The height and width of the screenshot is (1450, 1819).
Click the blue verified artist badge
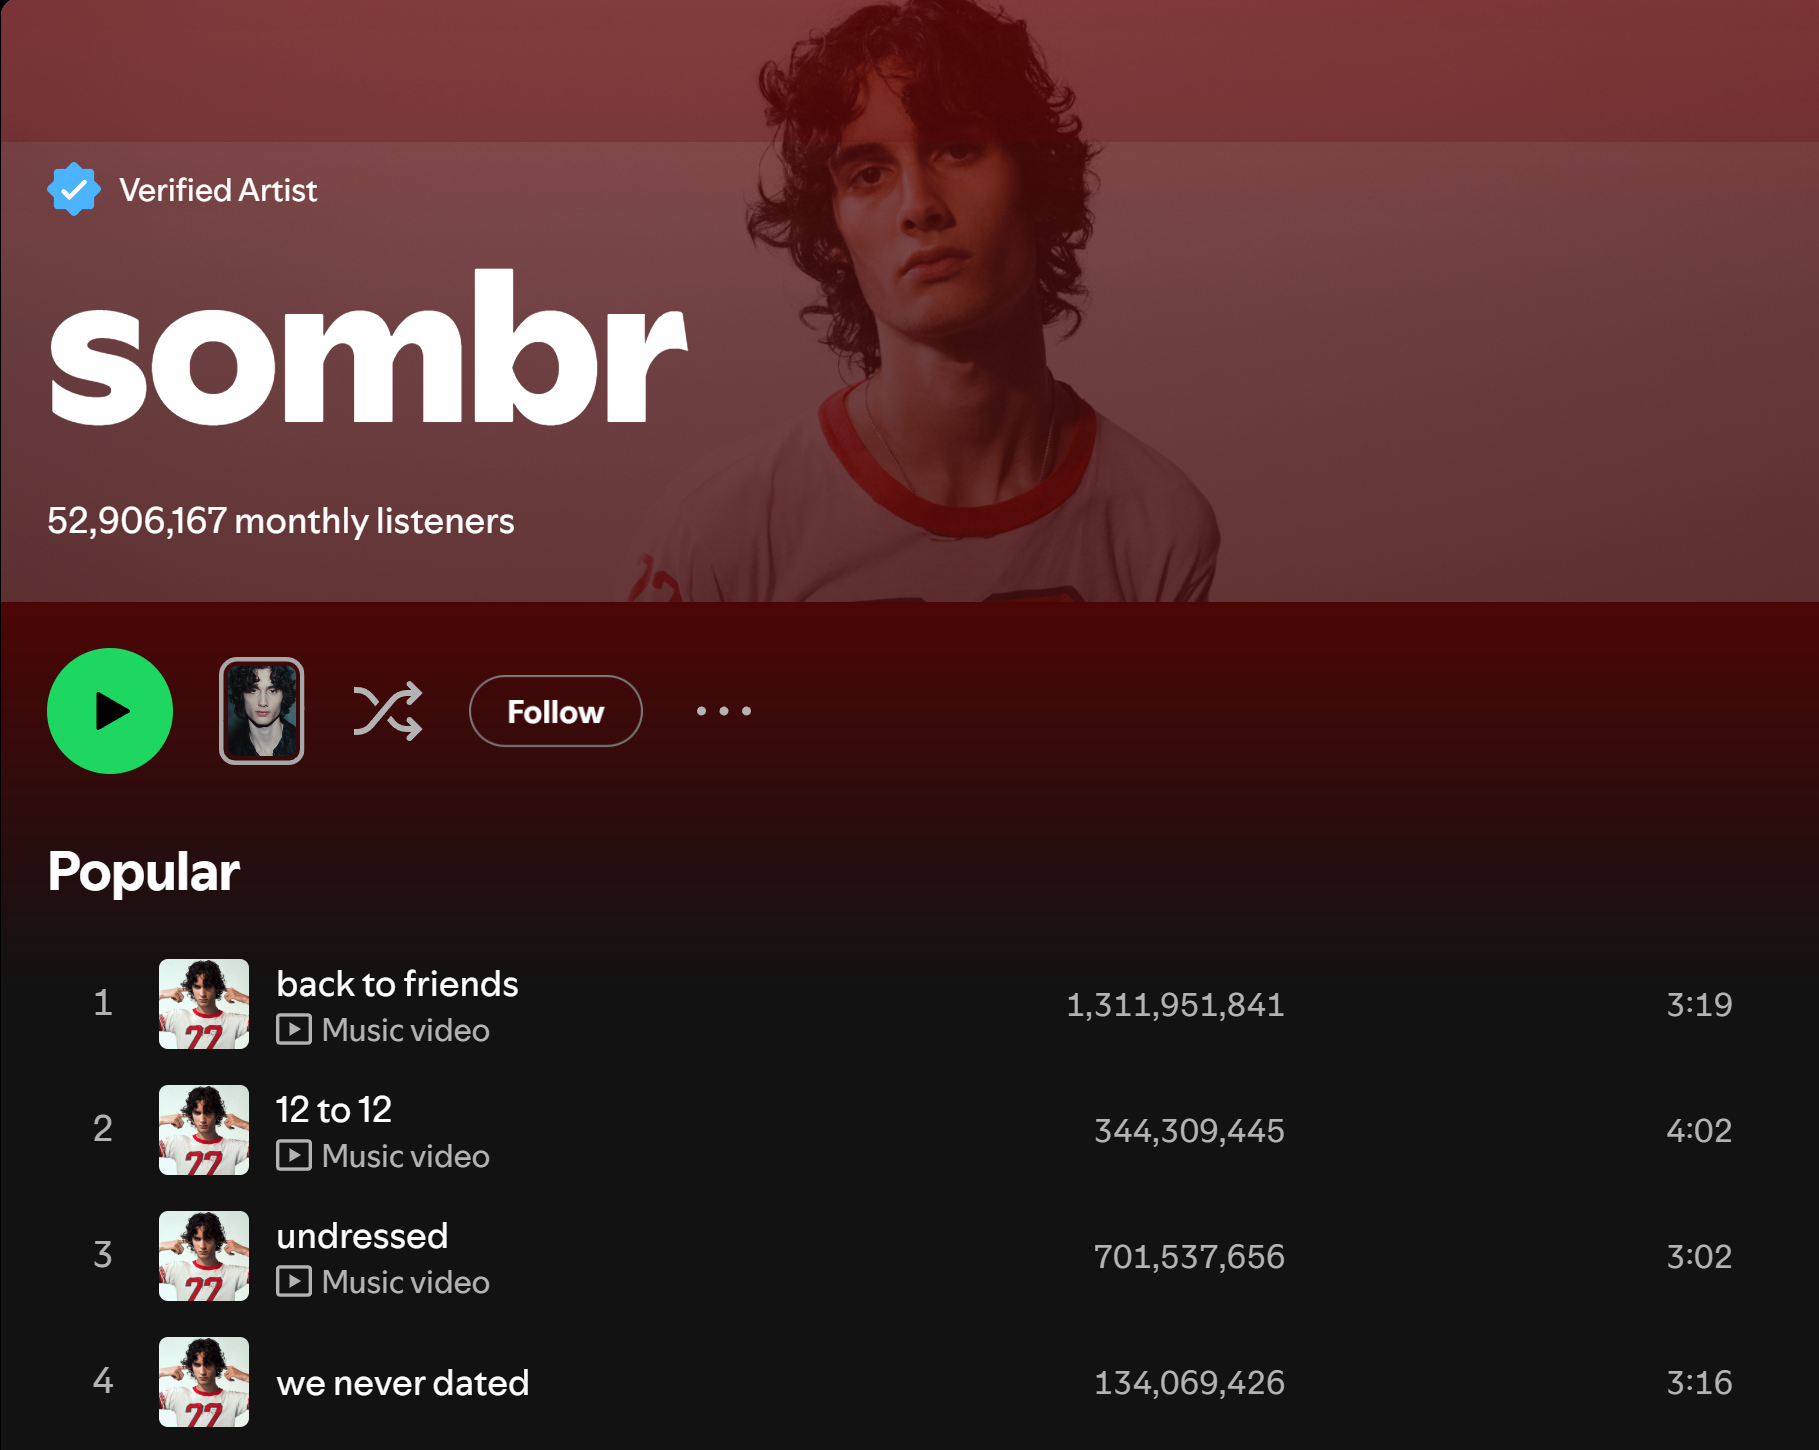[x=74, y=189]
